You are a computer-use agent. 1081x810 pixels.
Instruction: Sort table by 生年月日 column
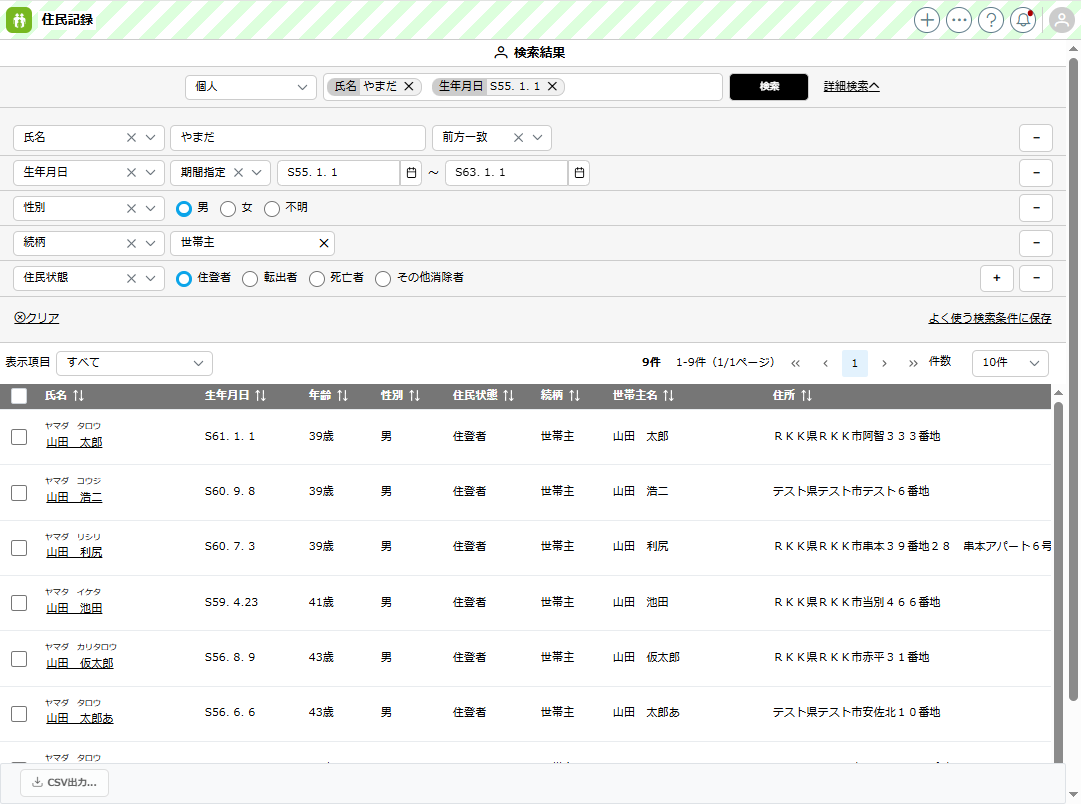(261, 395)
